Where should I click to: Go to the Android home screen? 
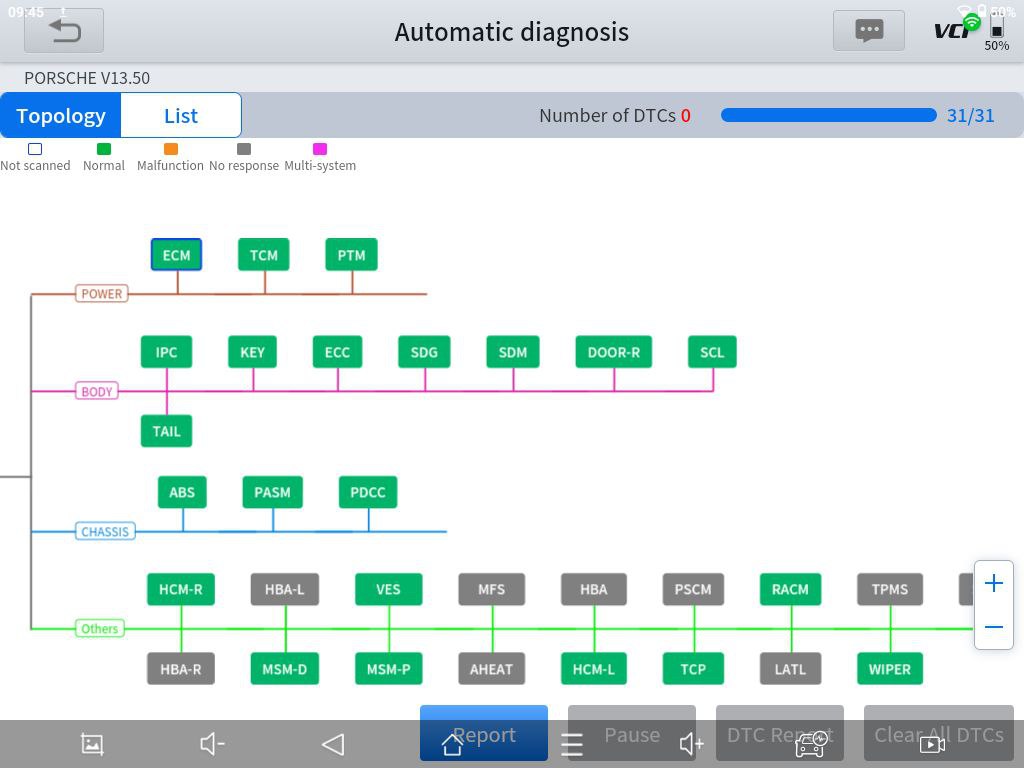tap(452, 743)
